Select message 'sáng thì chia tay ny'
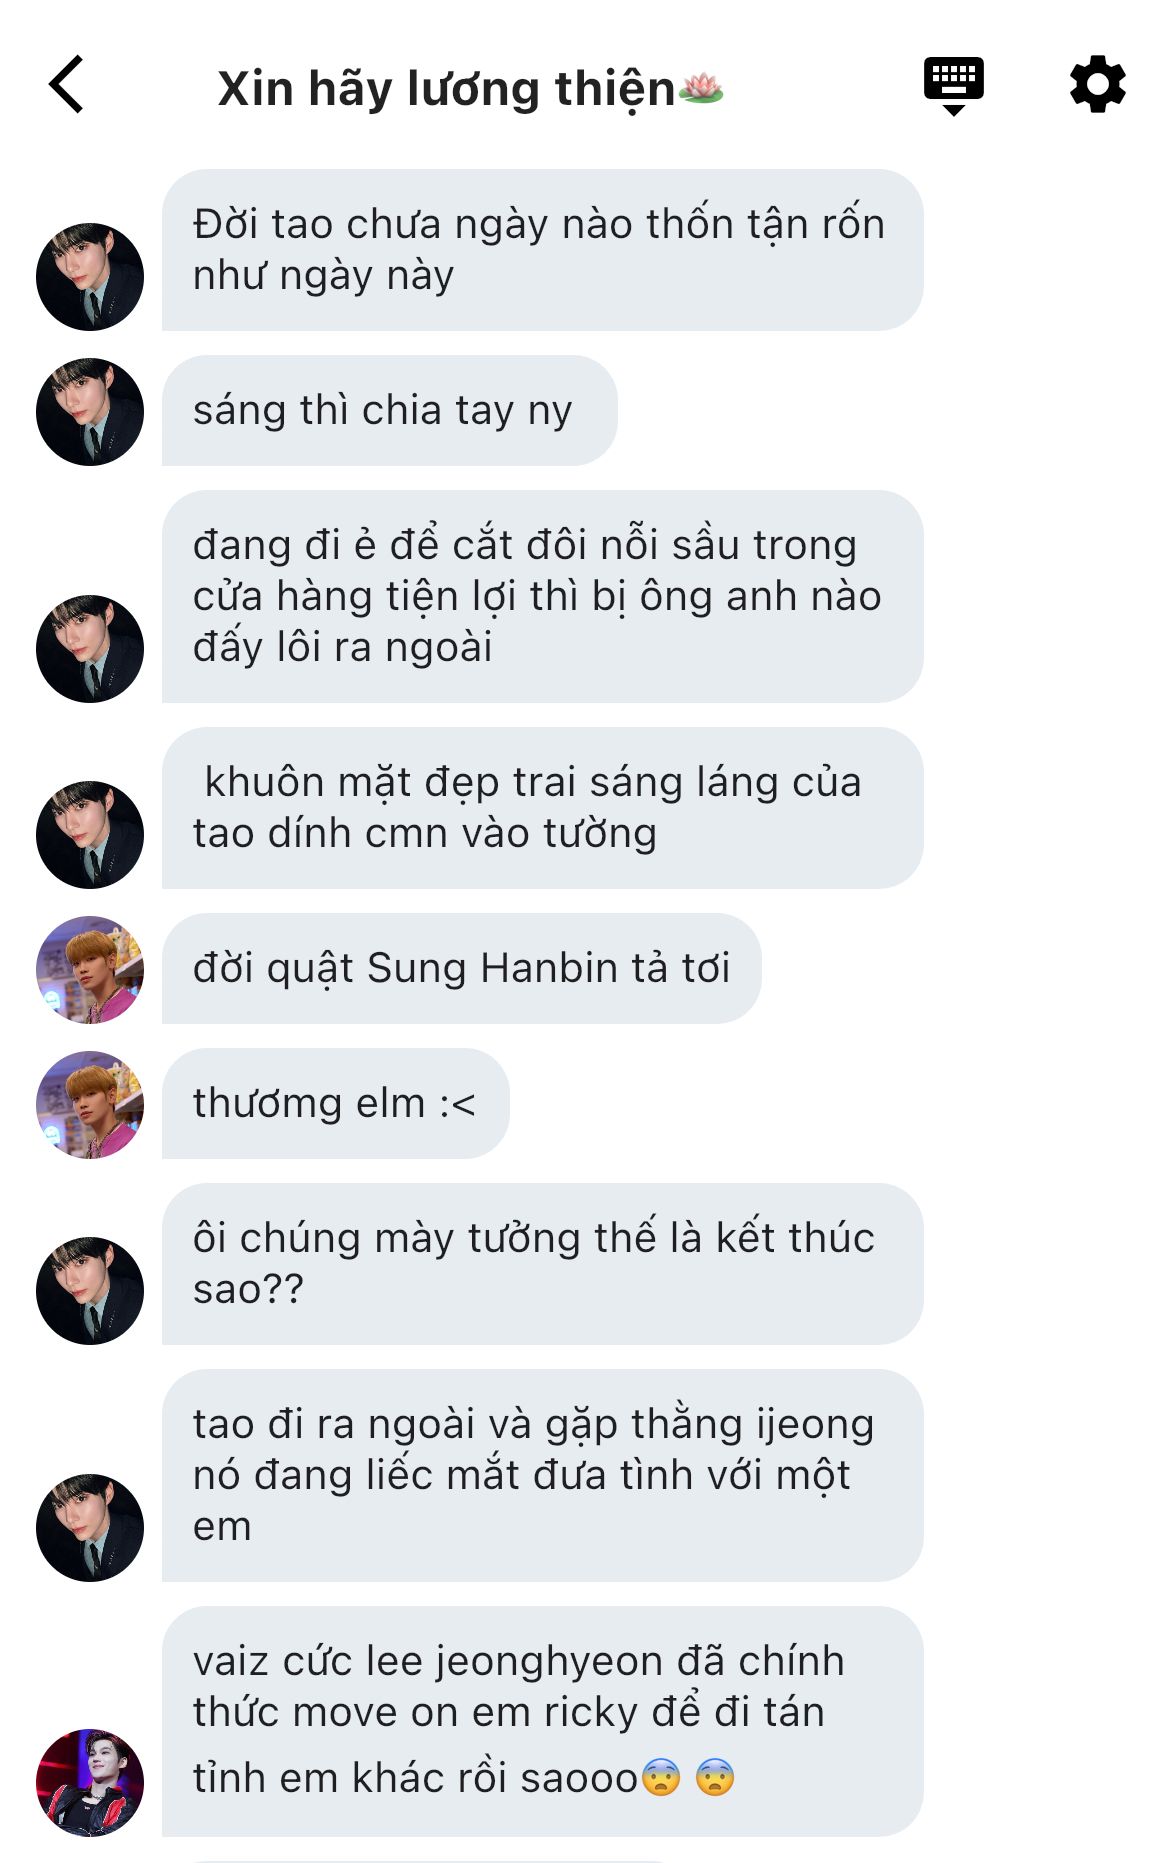1170x1863 pixels. [390, 411]
